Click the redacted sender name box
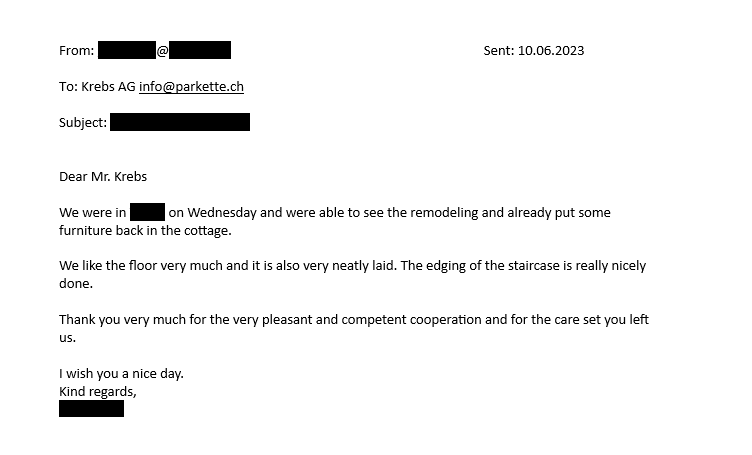752x455 pixels. pyautogui.click(x=127, y=50)
